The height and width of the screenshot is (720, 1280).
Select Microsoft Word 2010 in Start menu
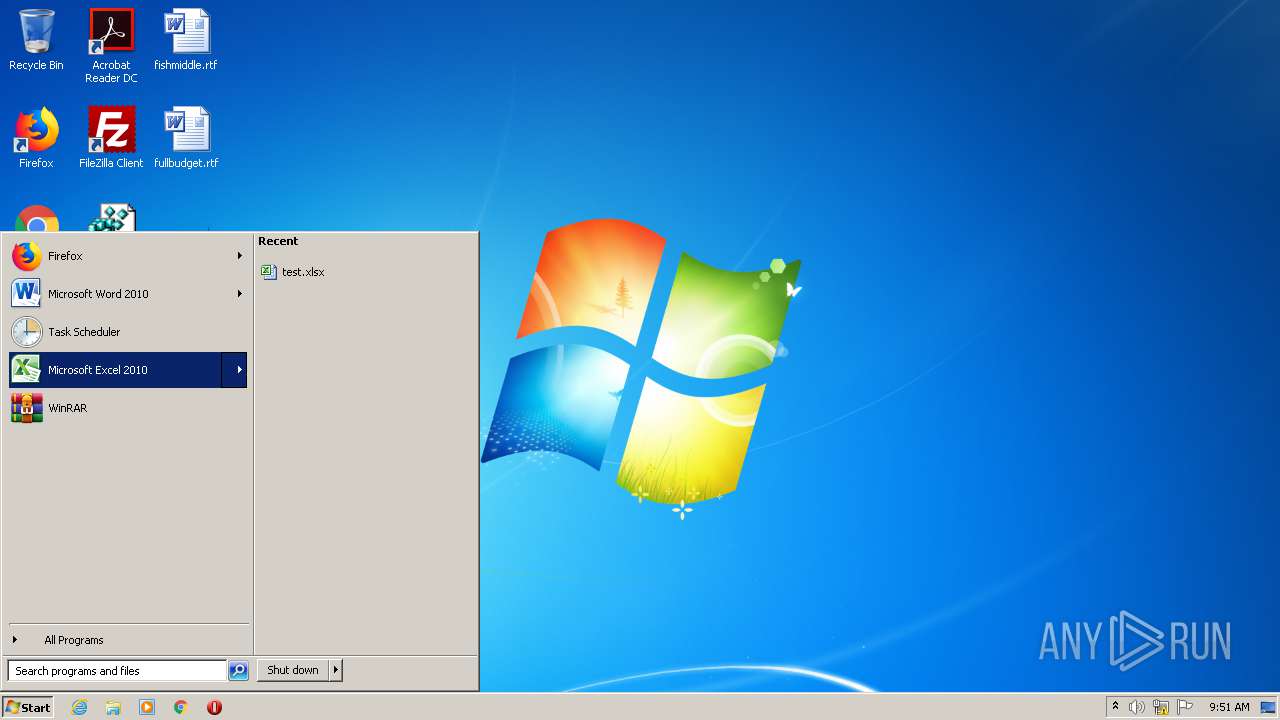pos(128,294)
